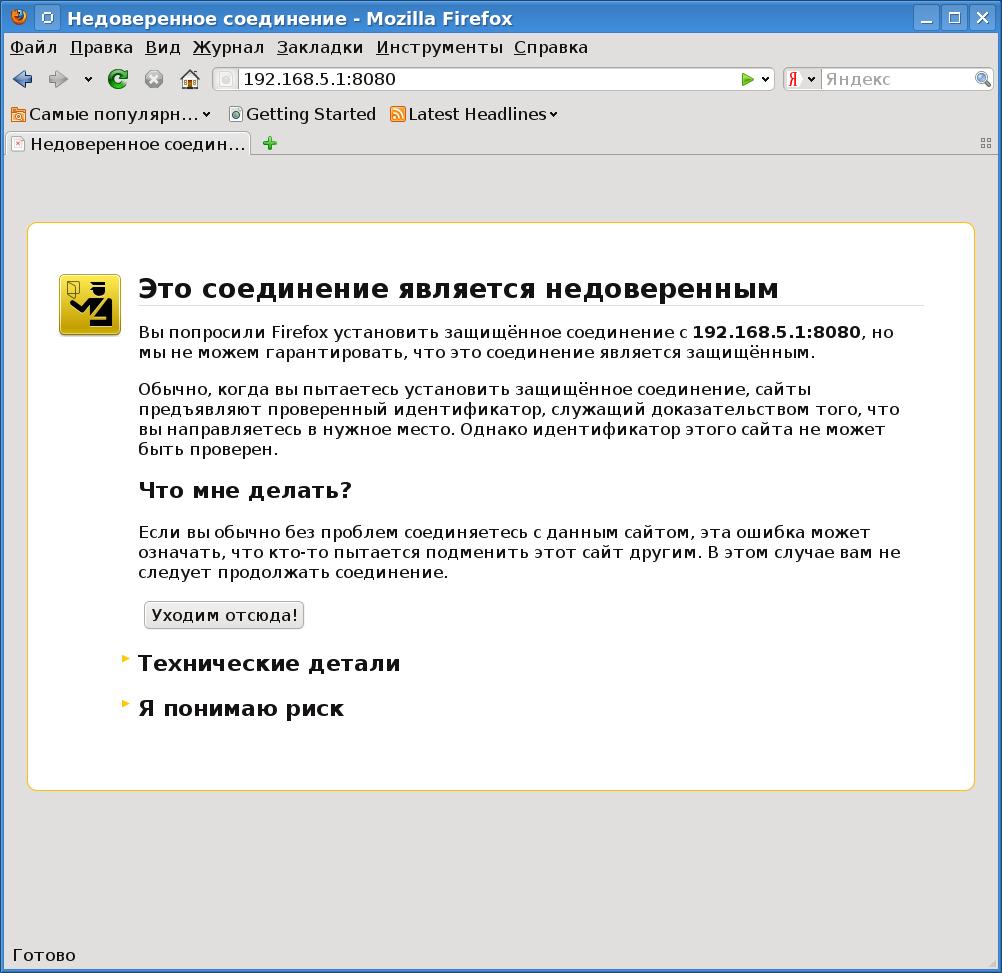
Task: Open the Инструменты menu
Action: point(439,47)
